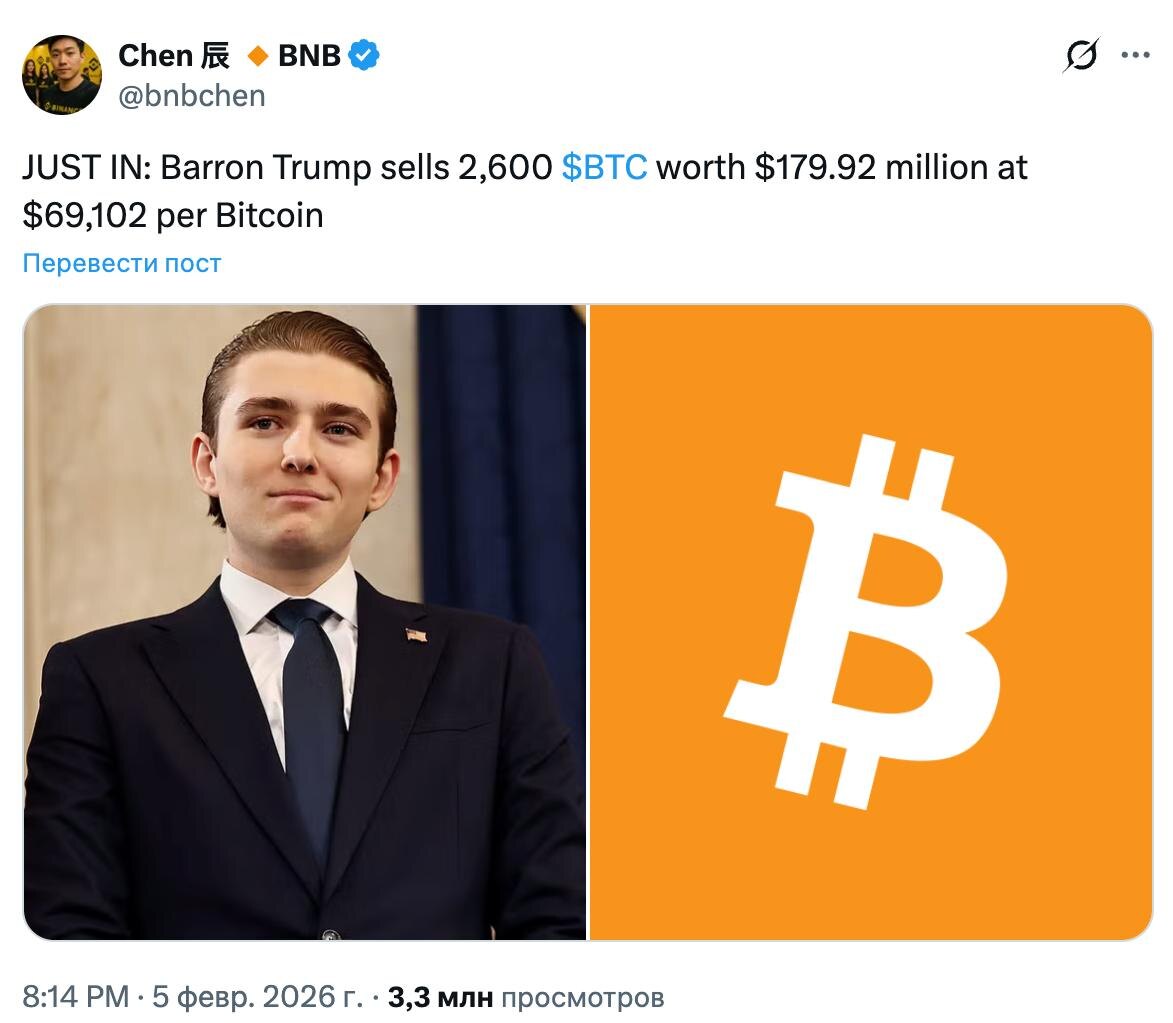Click the American flag lapel pin in the photo
The image size is (1173, 1023).
click(x=417, y=635)
